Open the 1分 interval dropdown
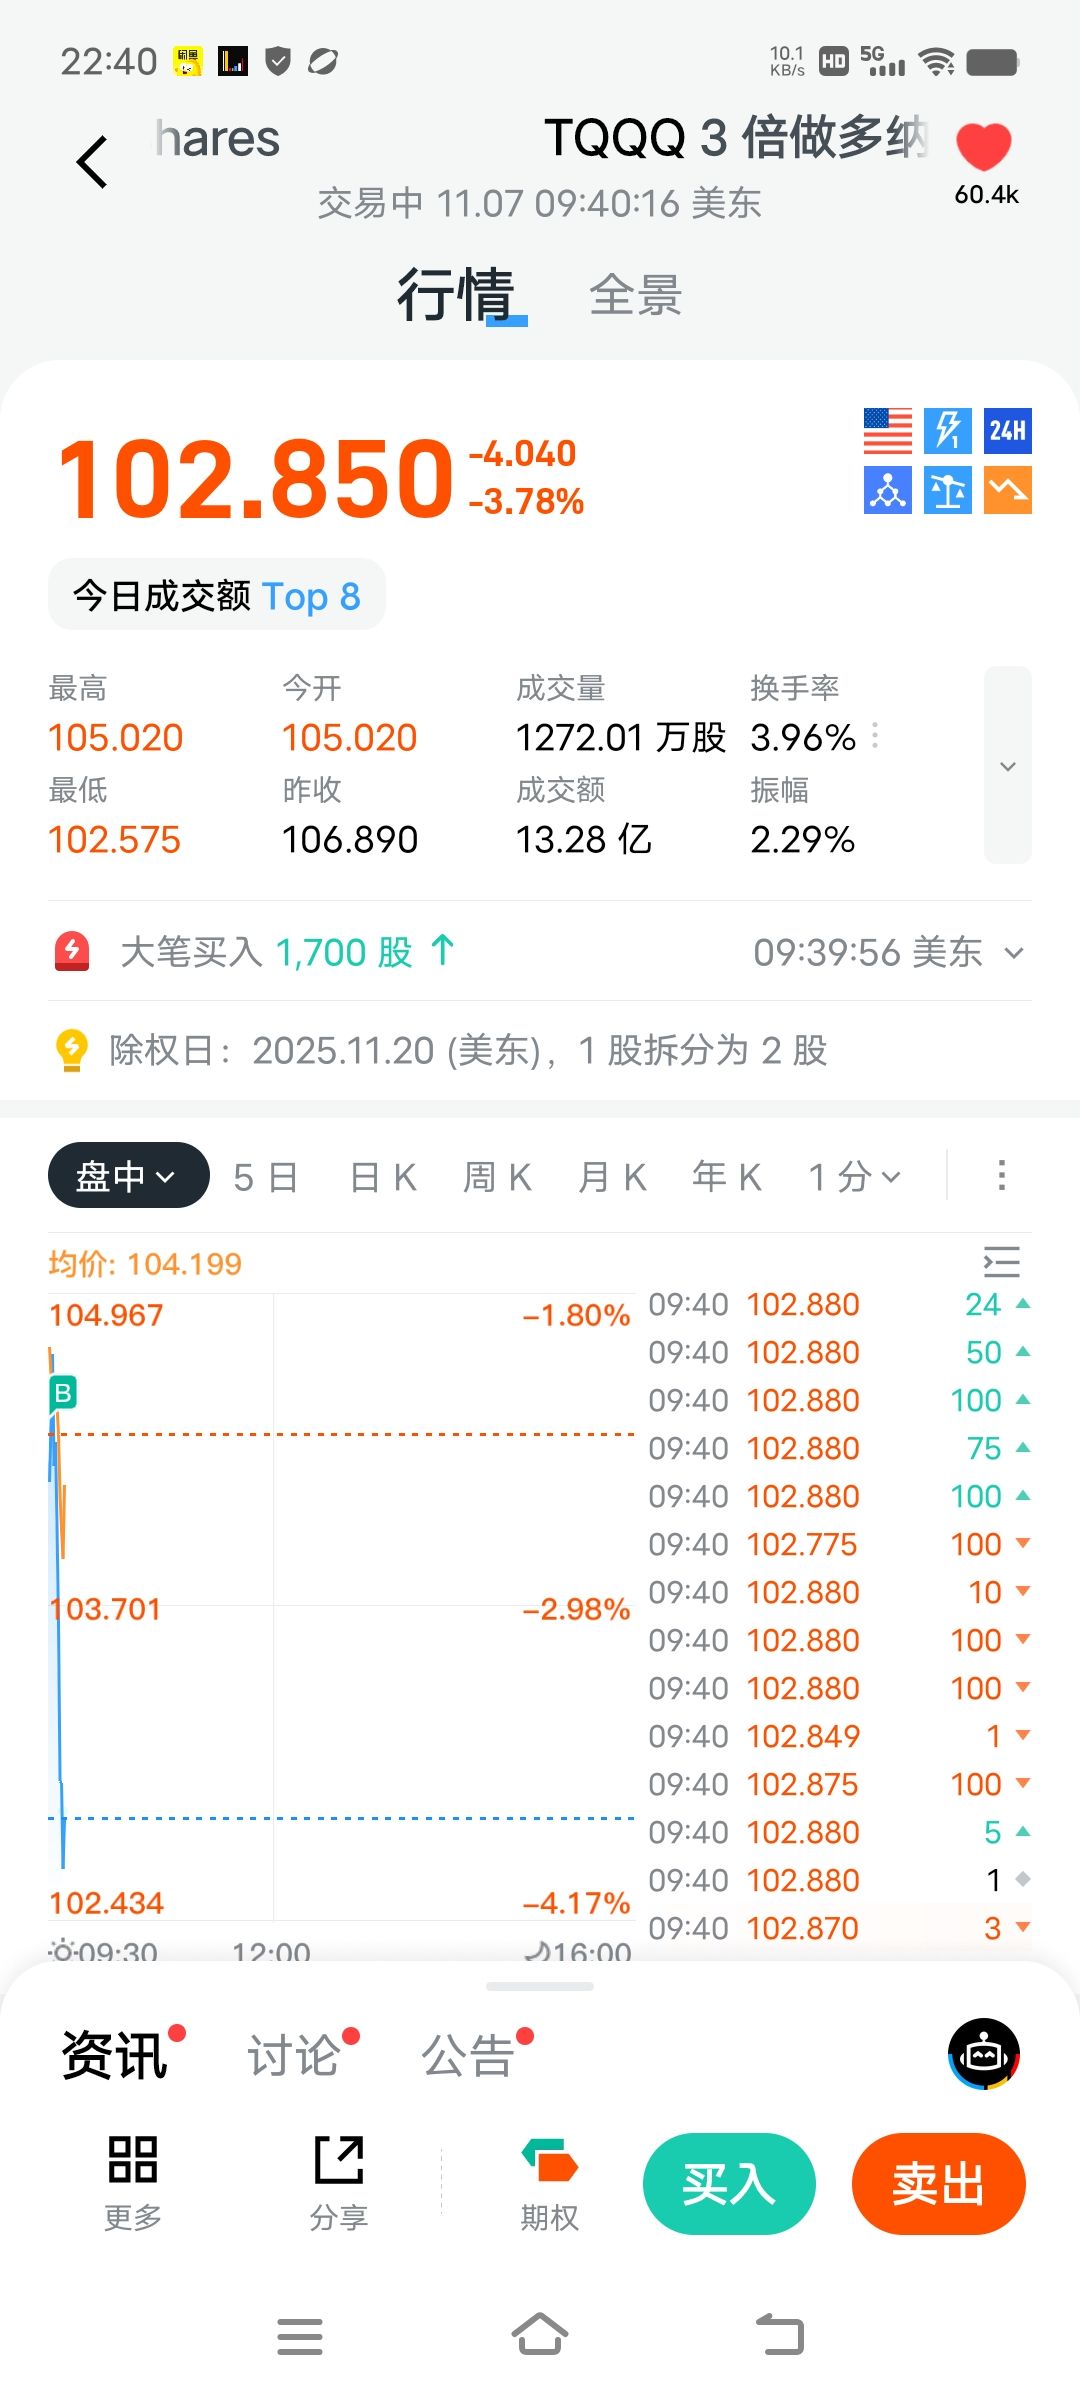The width and height of the screenshot is (1080, 2400). pos(855,1177)
